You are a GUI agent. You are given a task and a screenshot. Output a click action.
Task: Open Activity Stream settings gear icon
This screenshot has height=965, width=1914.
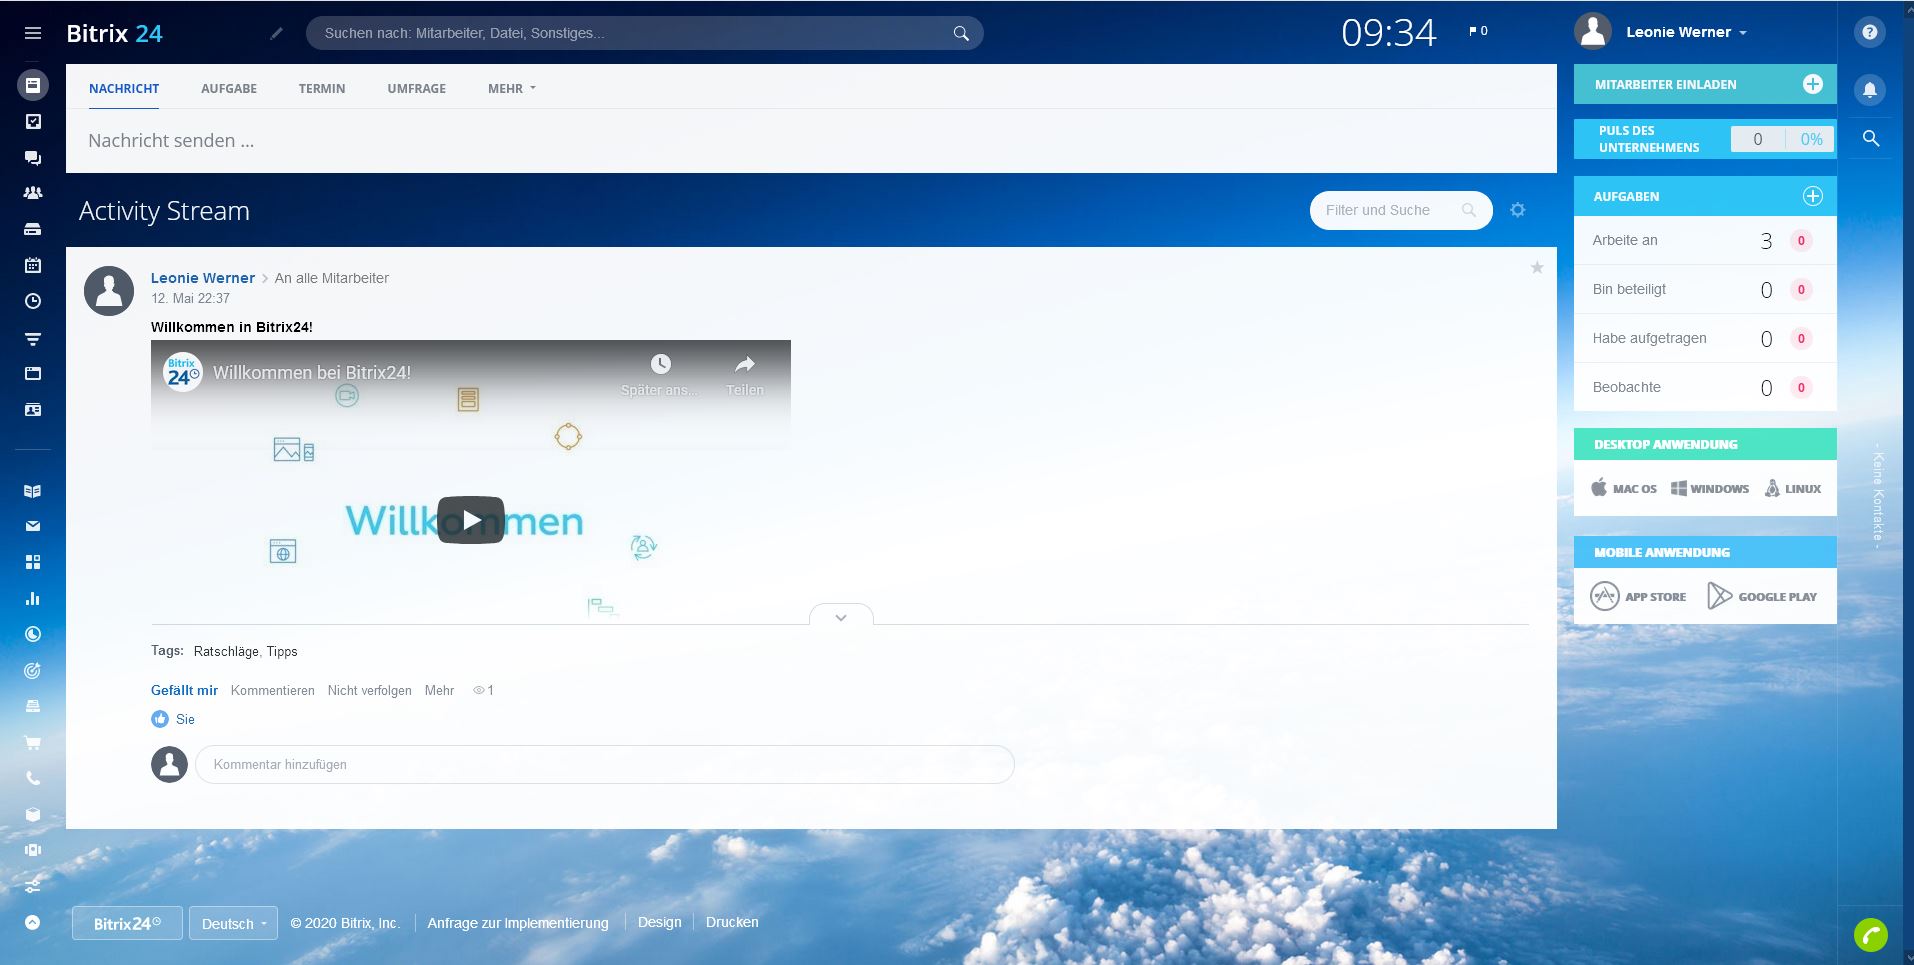pos(1518,210)
